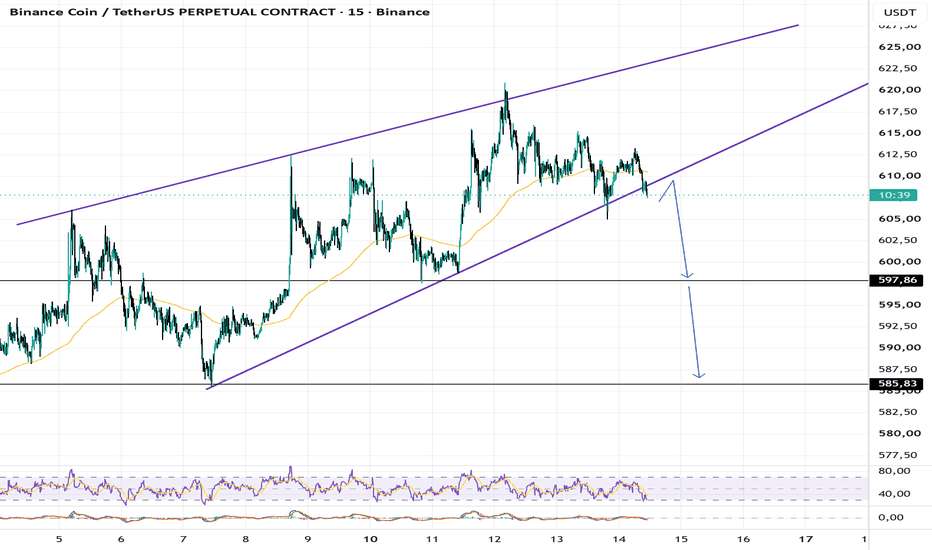Click date 9 on the time axis
Screen dimensions: 932x550
308,539
